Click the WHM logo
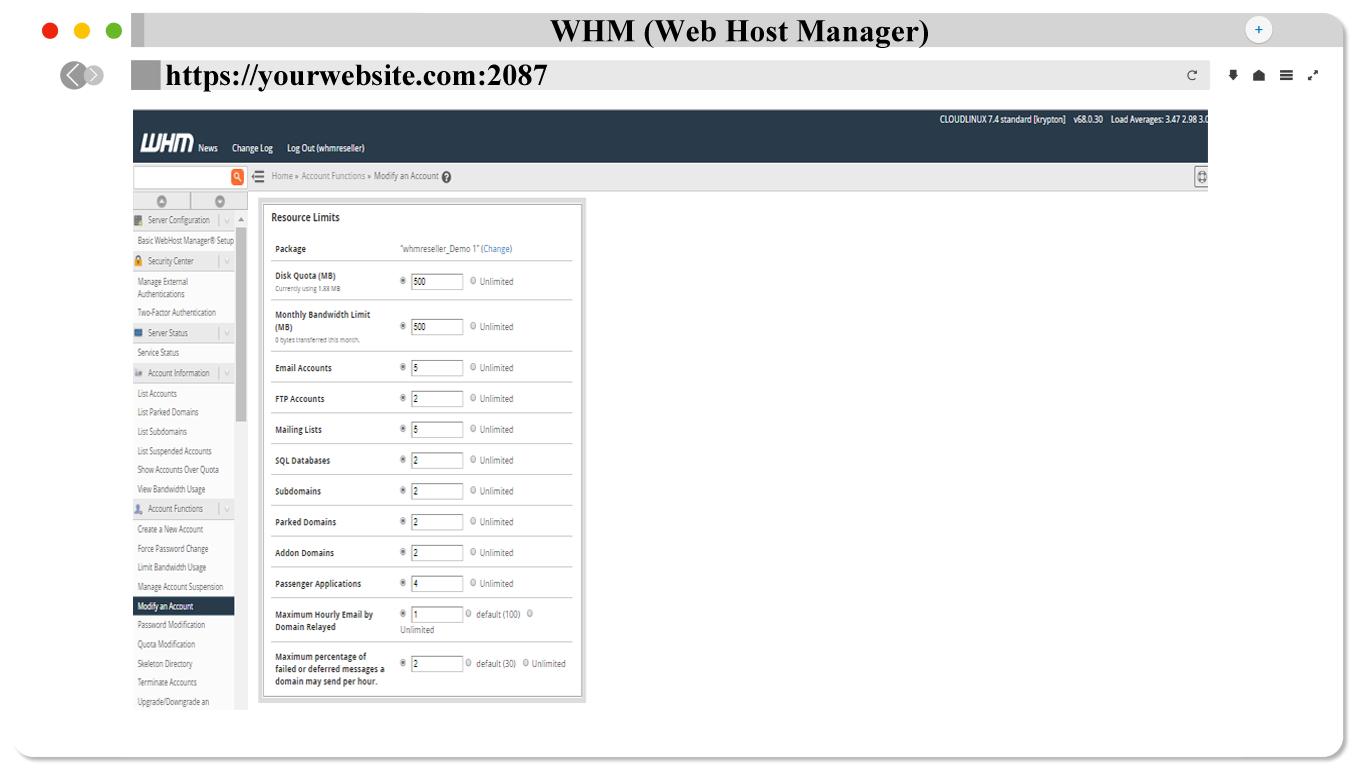Screen dimensions: 1362x769 (166, 143)
